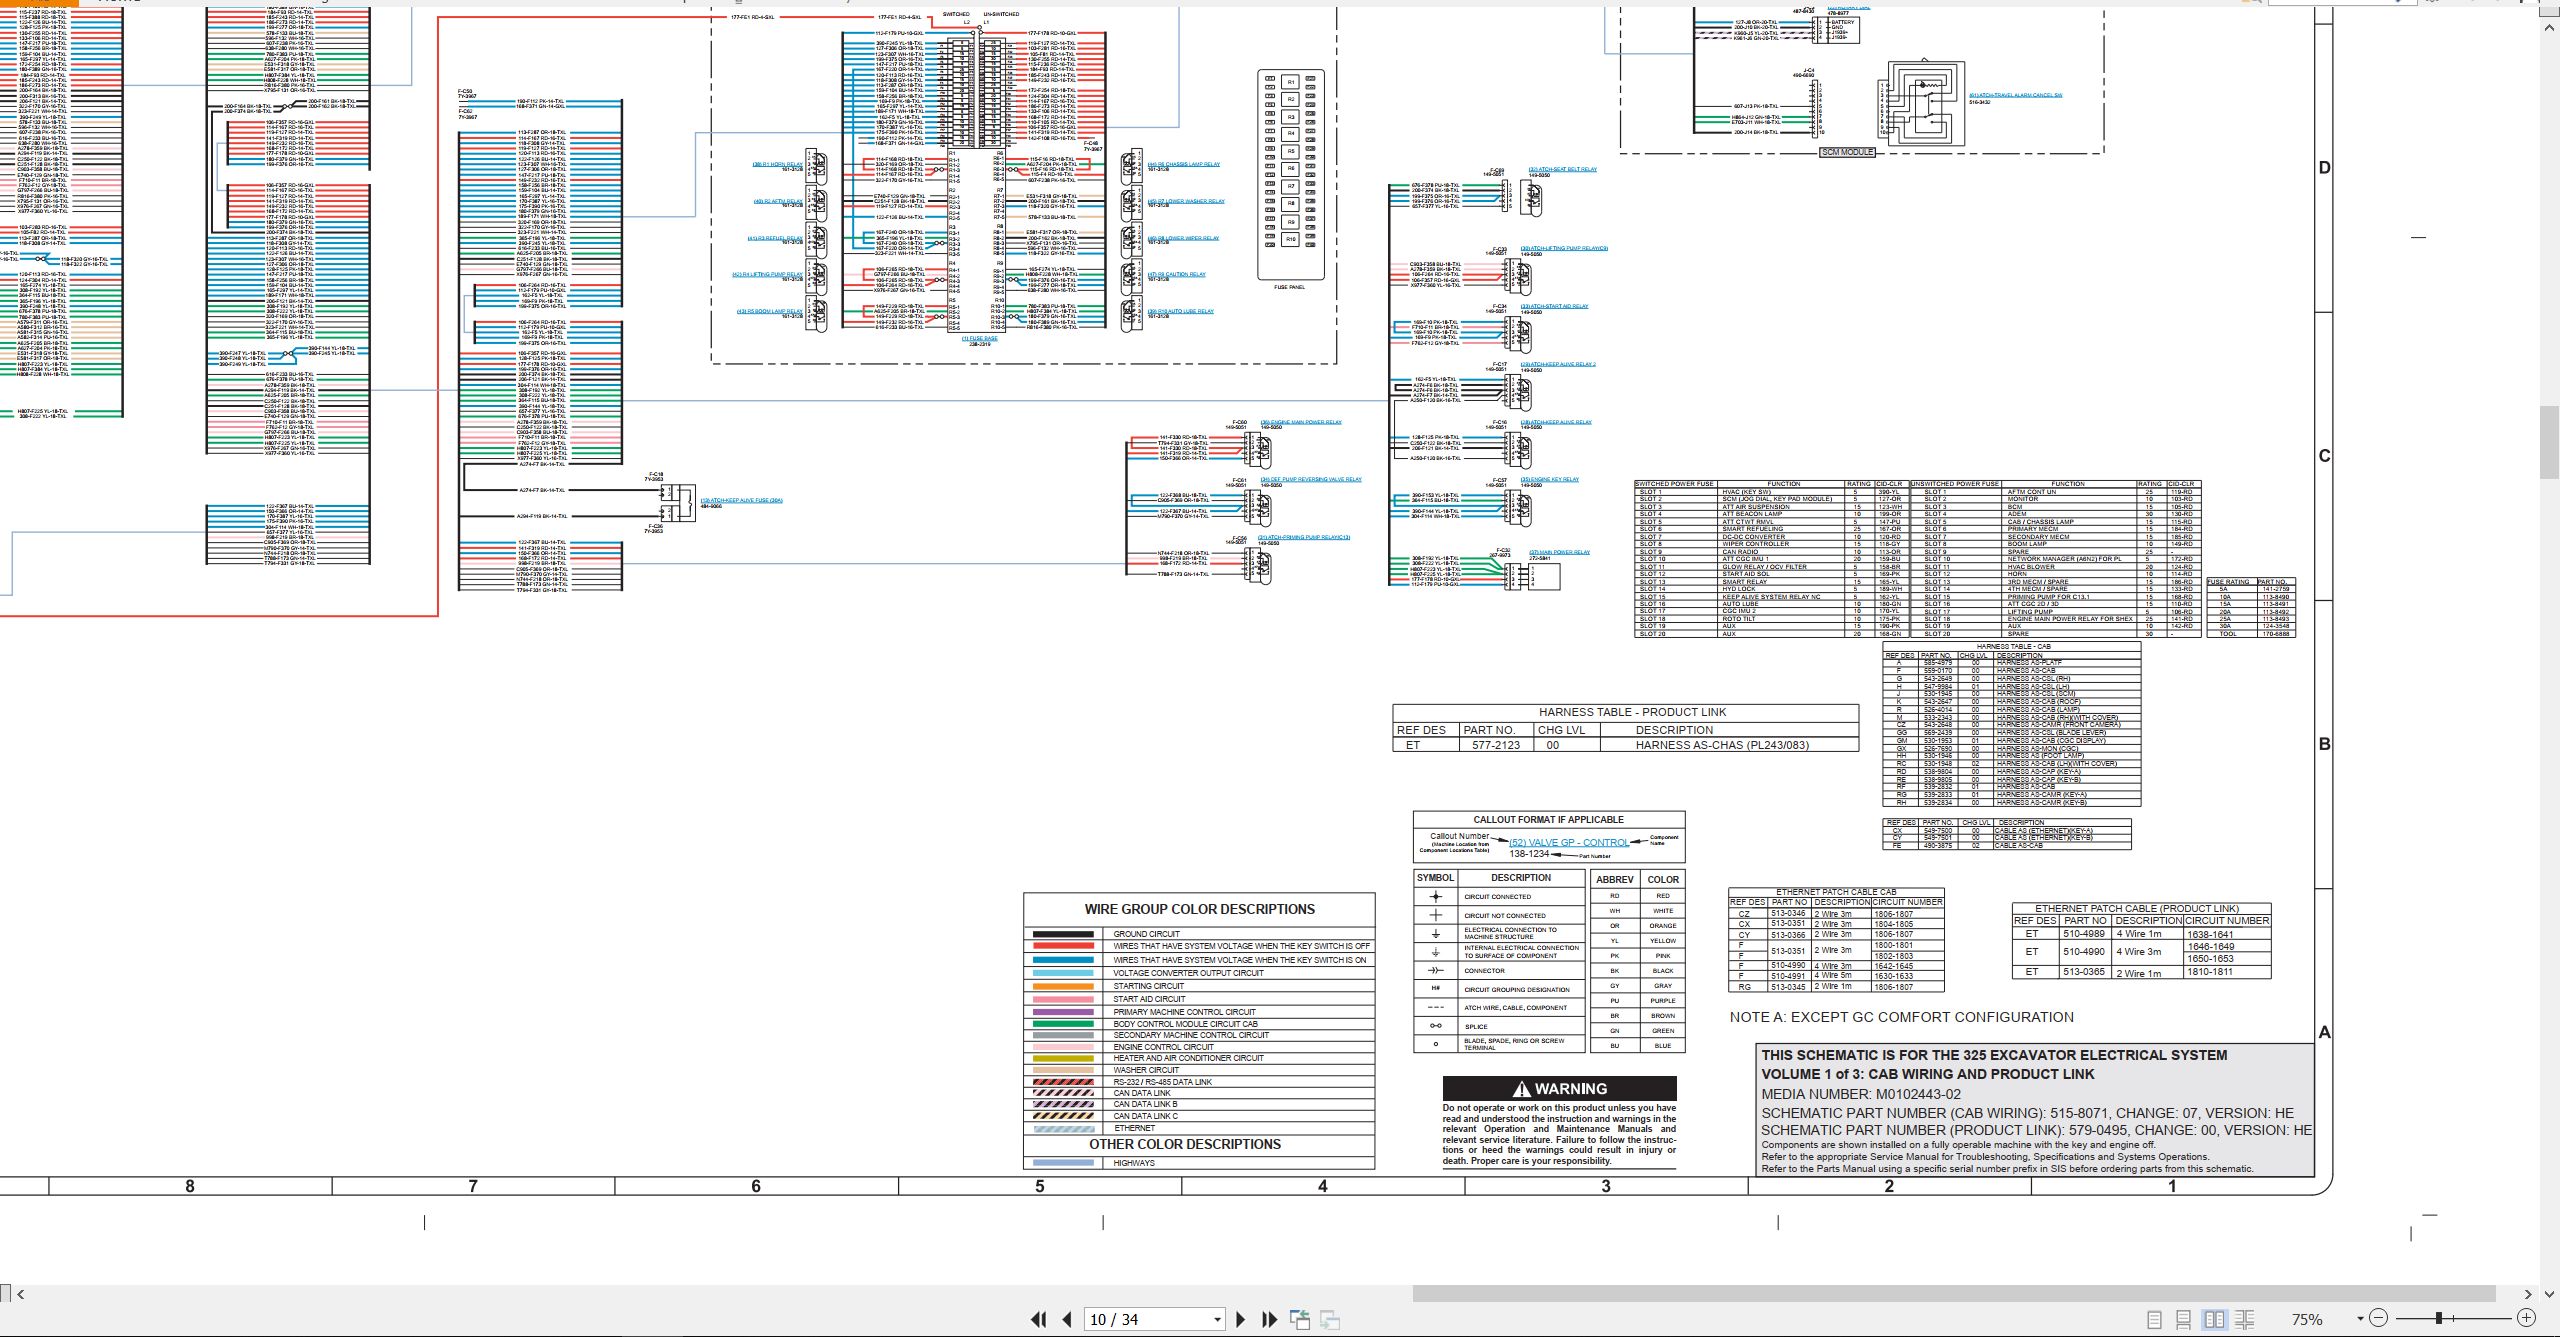The width and height of the screenshot is (2560, 1337).
Task: Click the (52) VALVE GP - CONTROL callout example
Action: click(1569, 842)
